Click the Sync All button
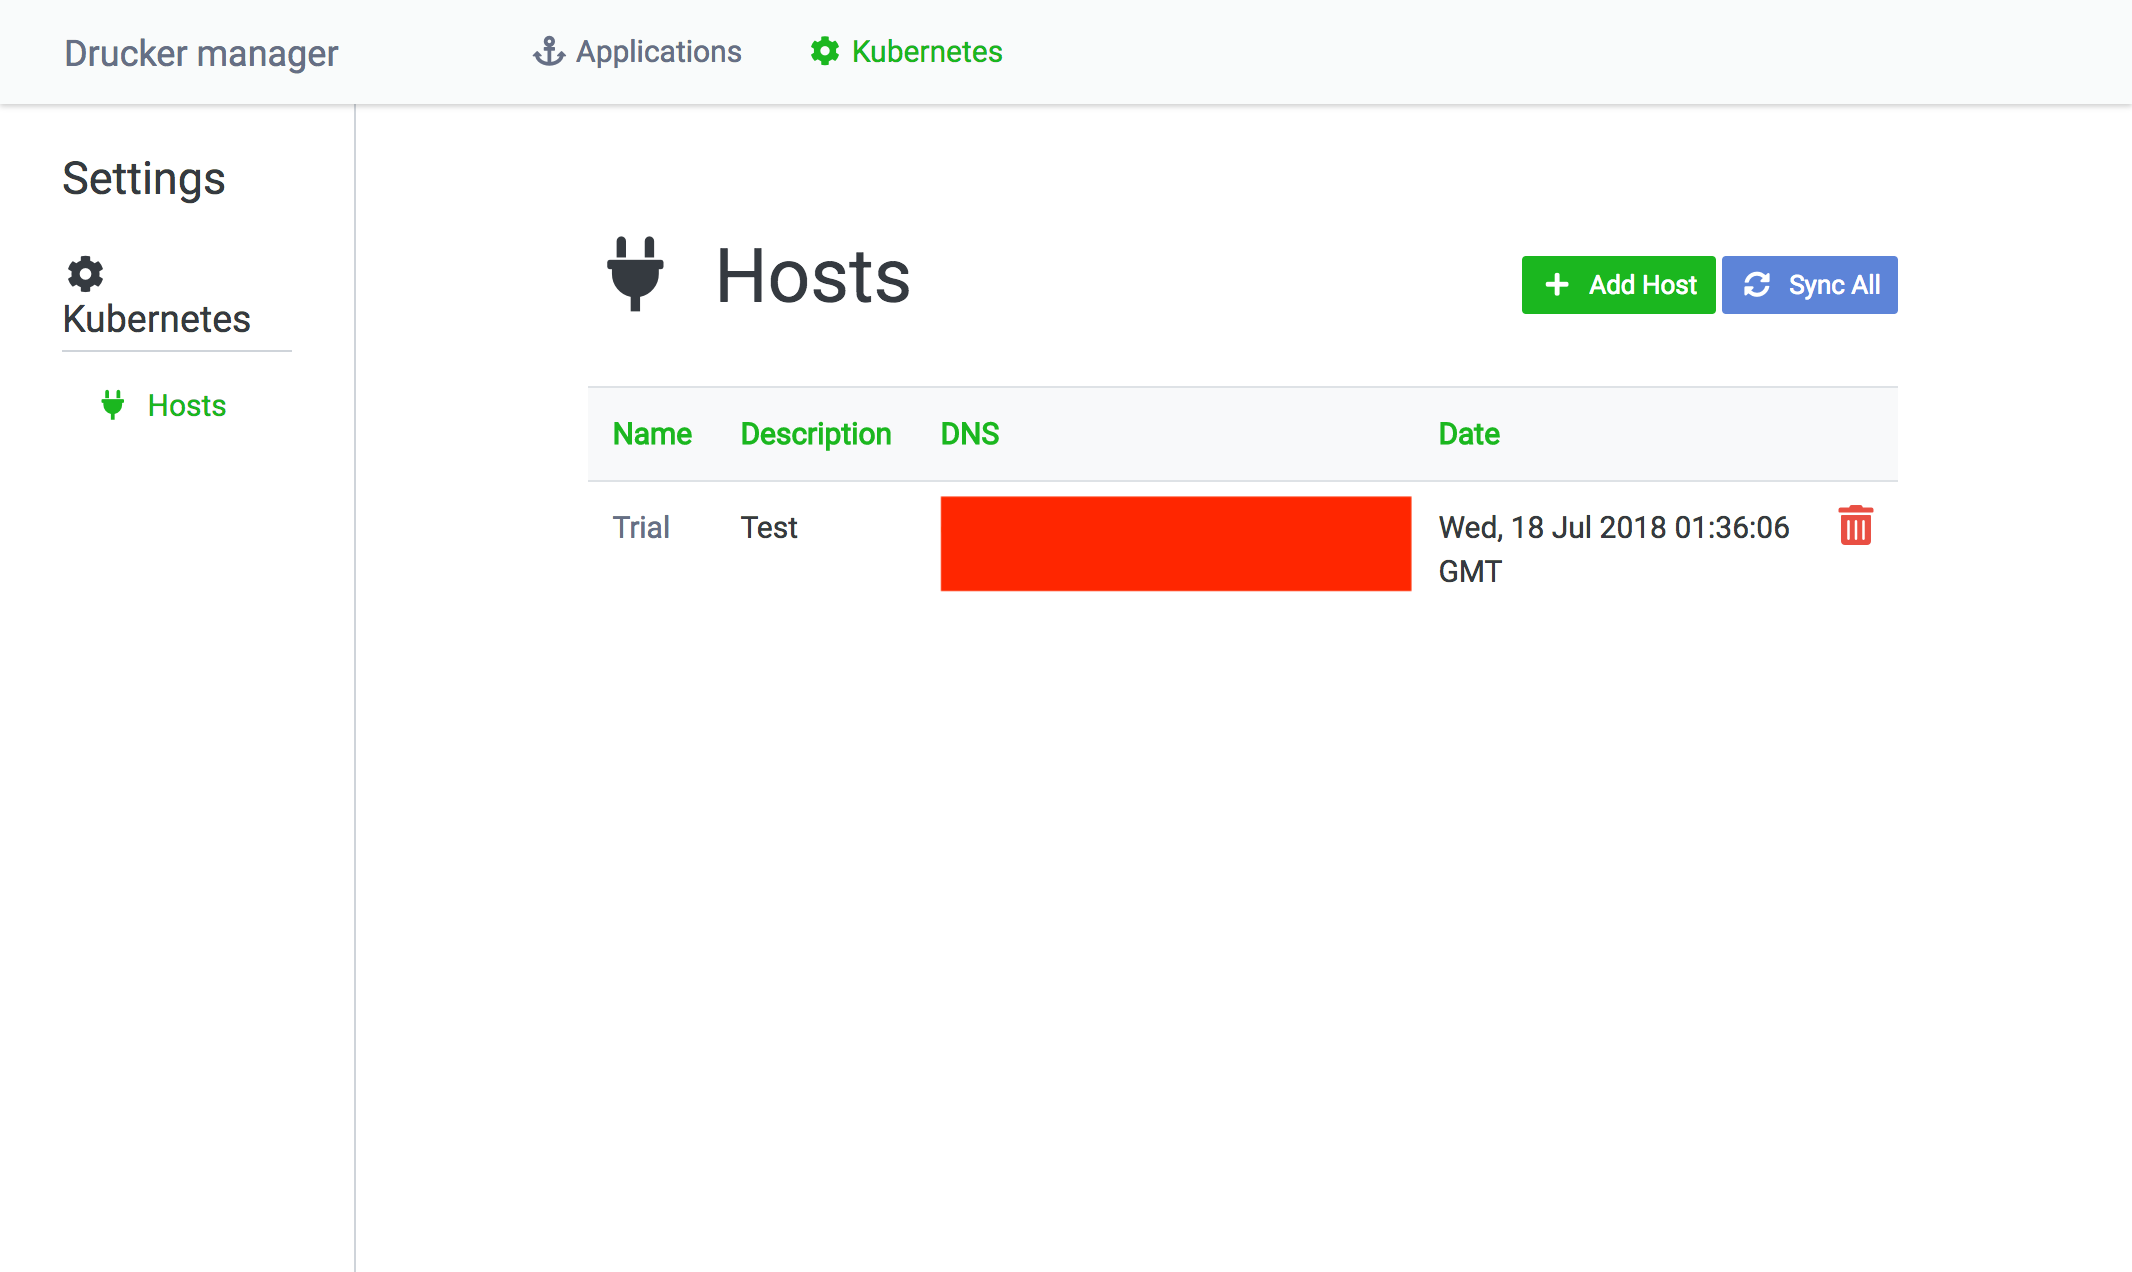Viewport: 2132px width, 1272px height. click(x=1809, y=285)
